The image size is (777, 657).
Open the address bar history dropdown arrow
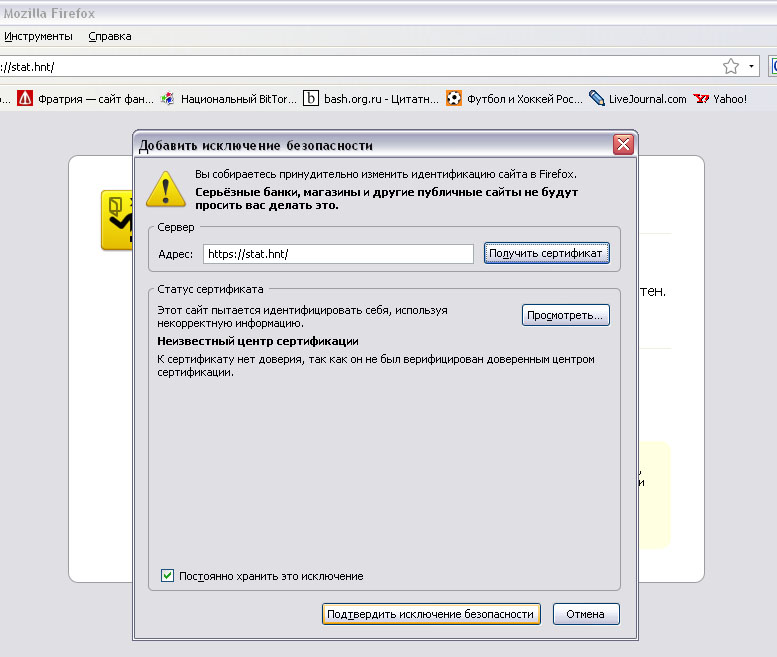point(752,67)
